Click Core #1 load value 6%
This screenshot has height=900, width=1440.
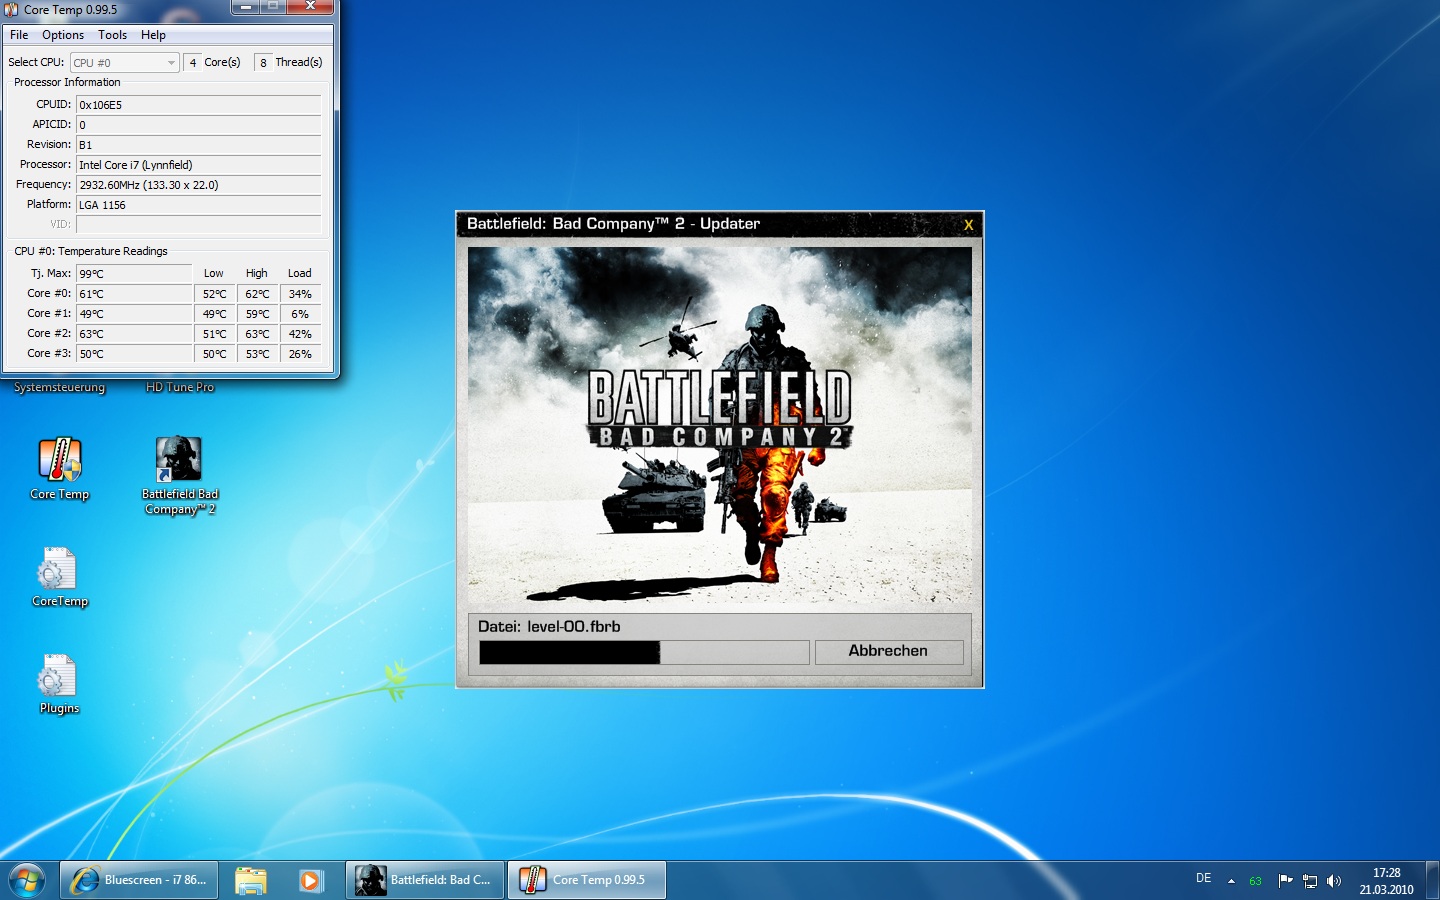click(300, 314)
